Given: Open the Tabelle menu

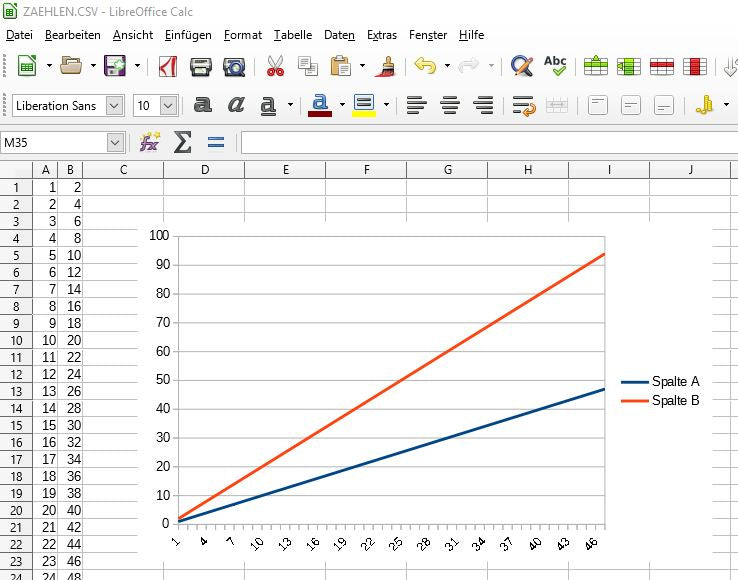Looking at the screenshot, I should pos(293,35).
